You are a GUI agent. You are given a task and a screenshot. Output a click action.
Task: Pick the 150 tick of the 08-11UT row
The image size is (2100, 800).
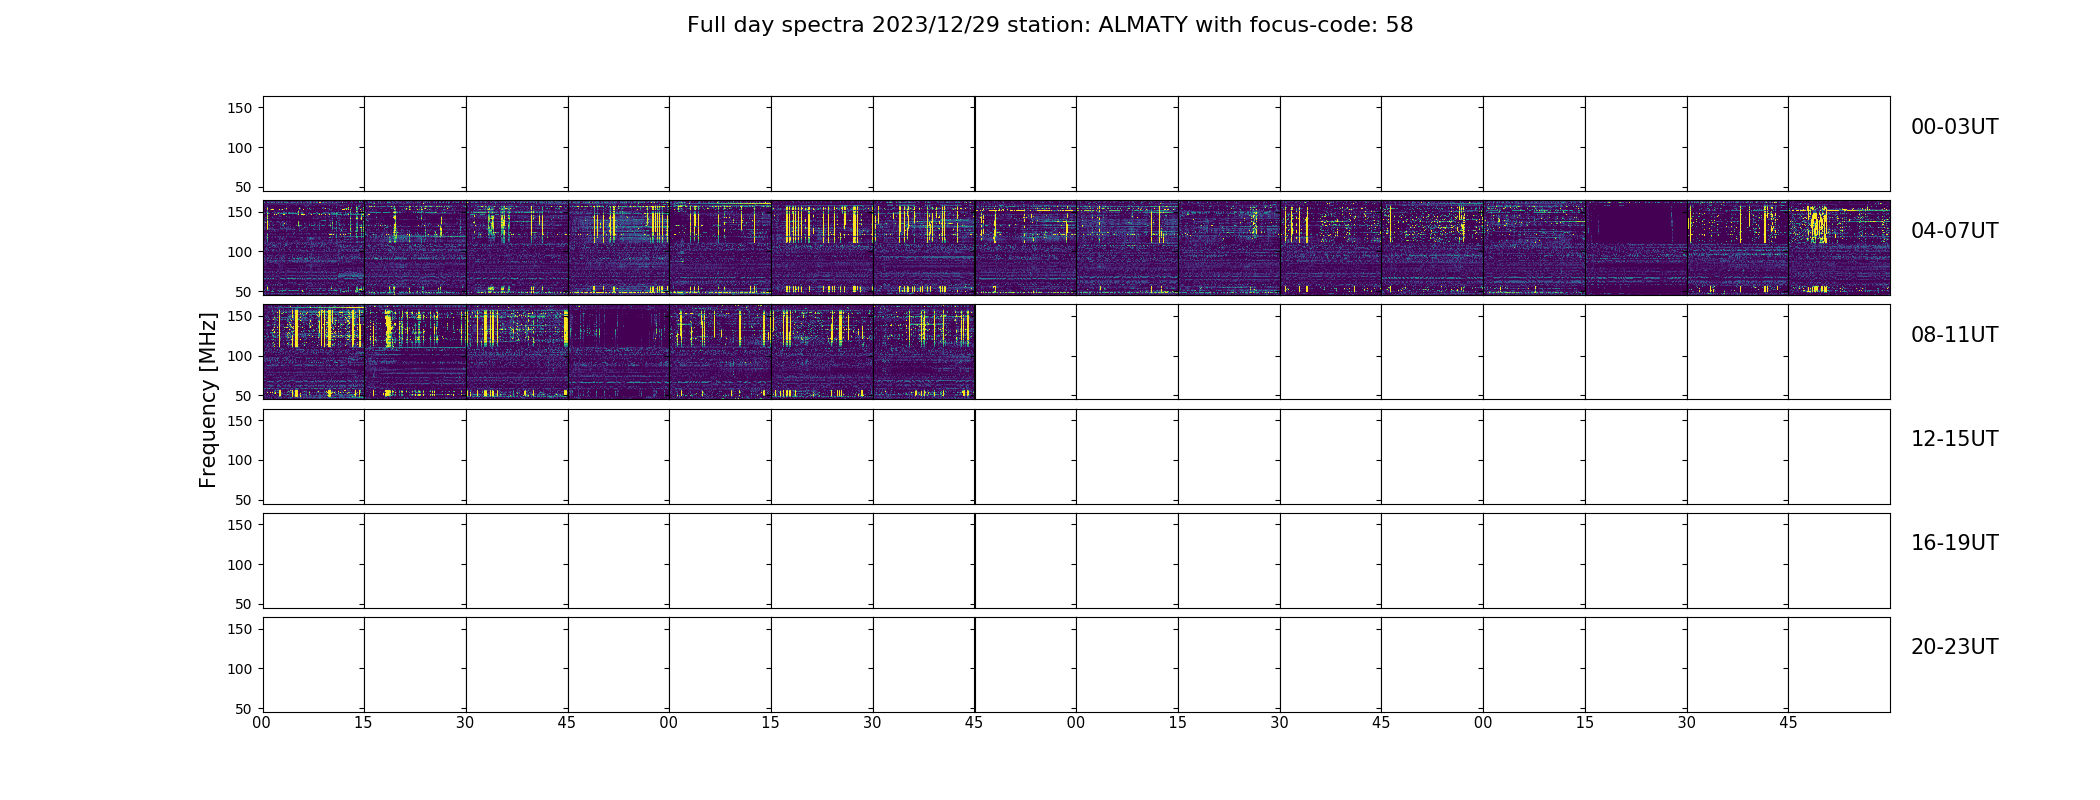tap(240, 316)
